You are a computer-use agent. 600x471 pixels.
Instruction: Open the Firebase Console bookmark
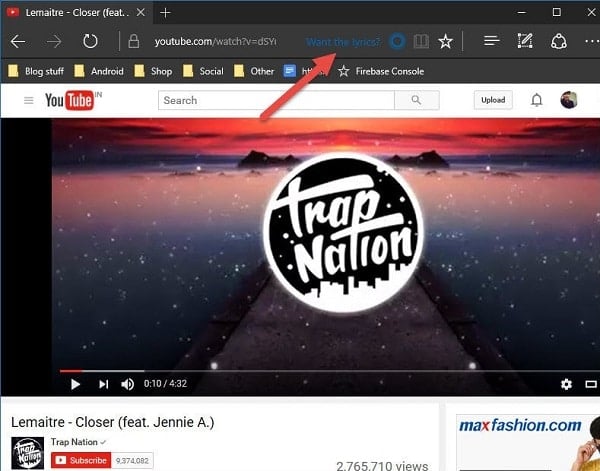(382, 71)
